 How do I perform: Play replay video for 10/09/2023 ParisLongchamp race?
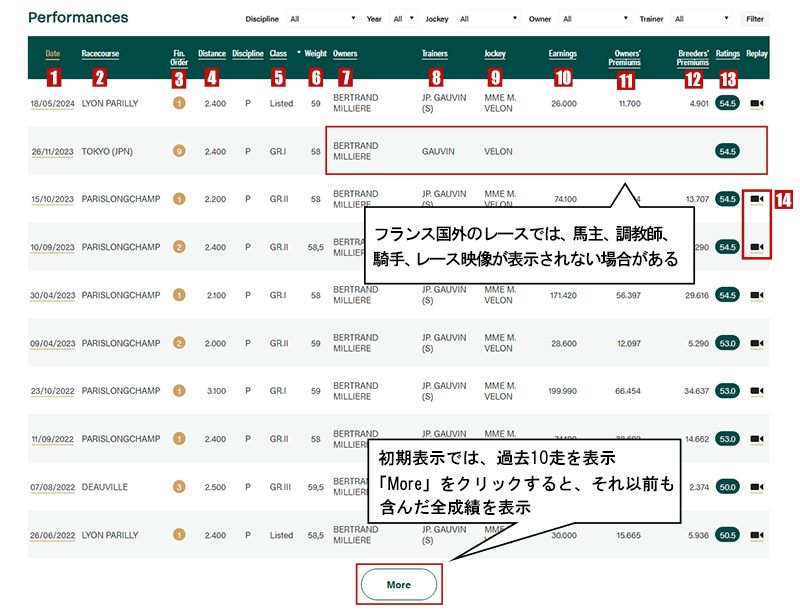point(757,247)
